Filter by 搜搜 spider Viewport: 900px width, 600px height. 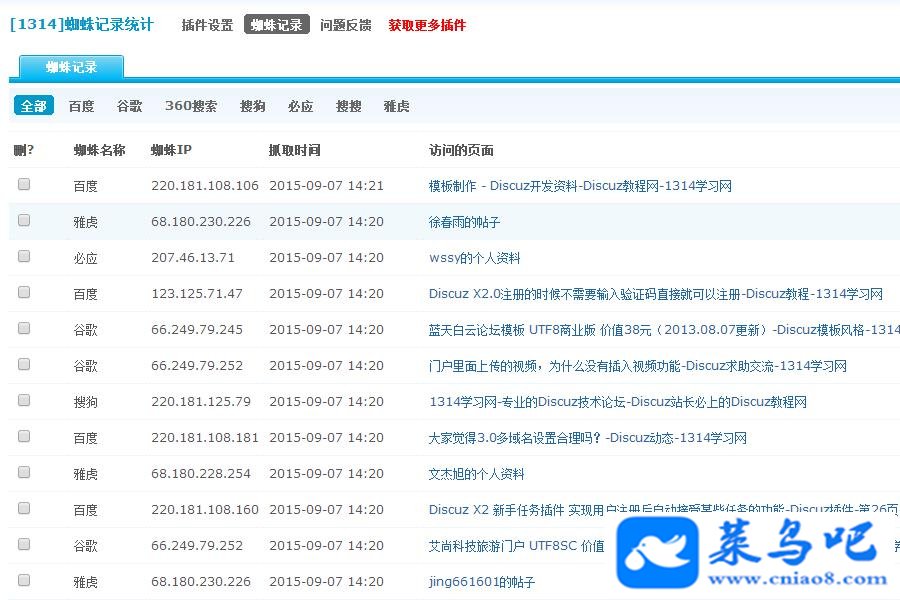tap(348, 106)
